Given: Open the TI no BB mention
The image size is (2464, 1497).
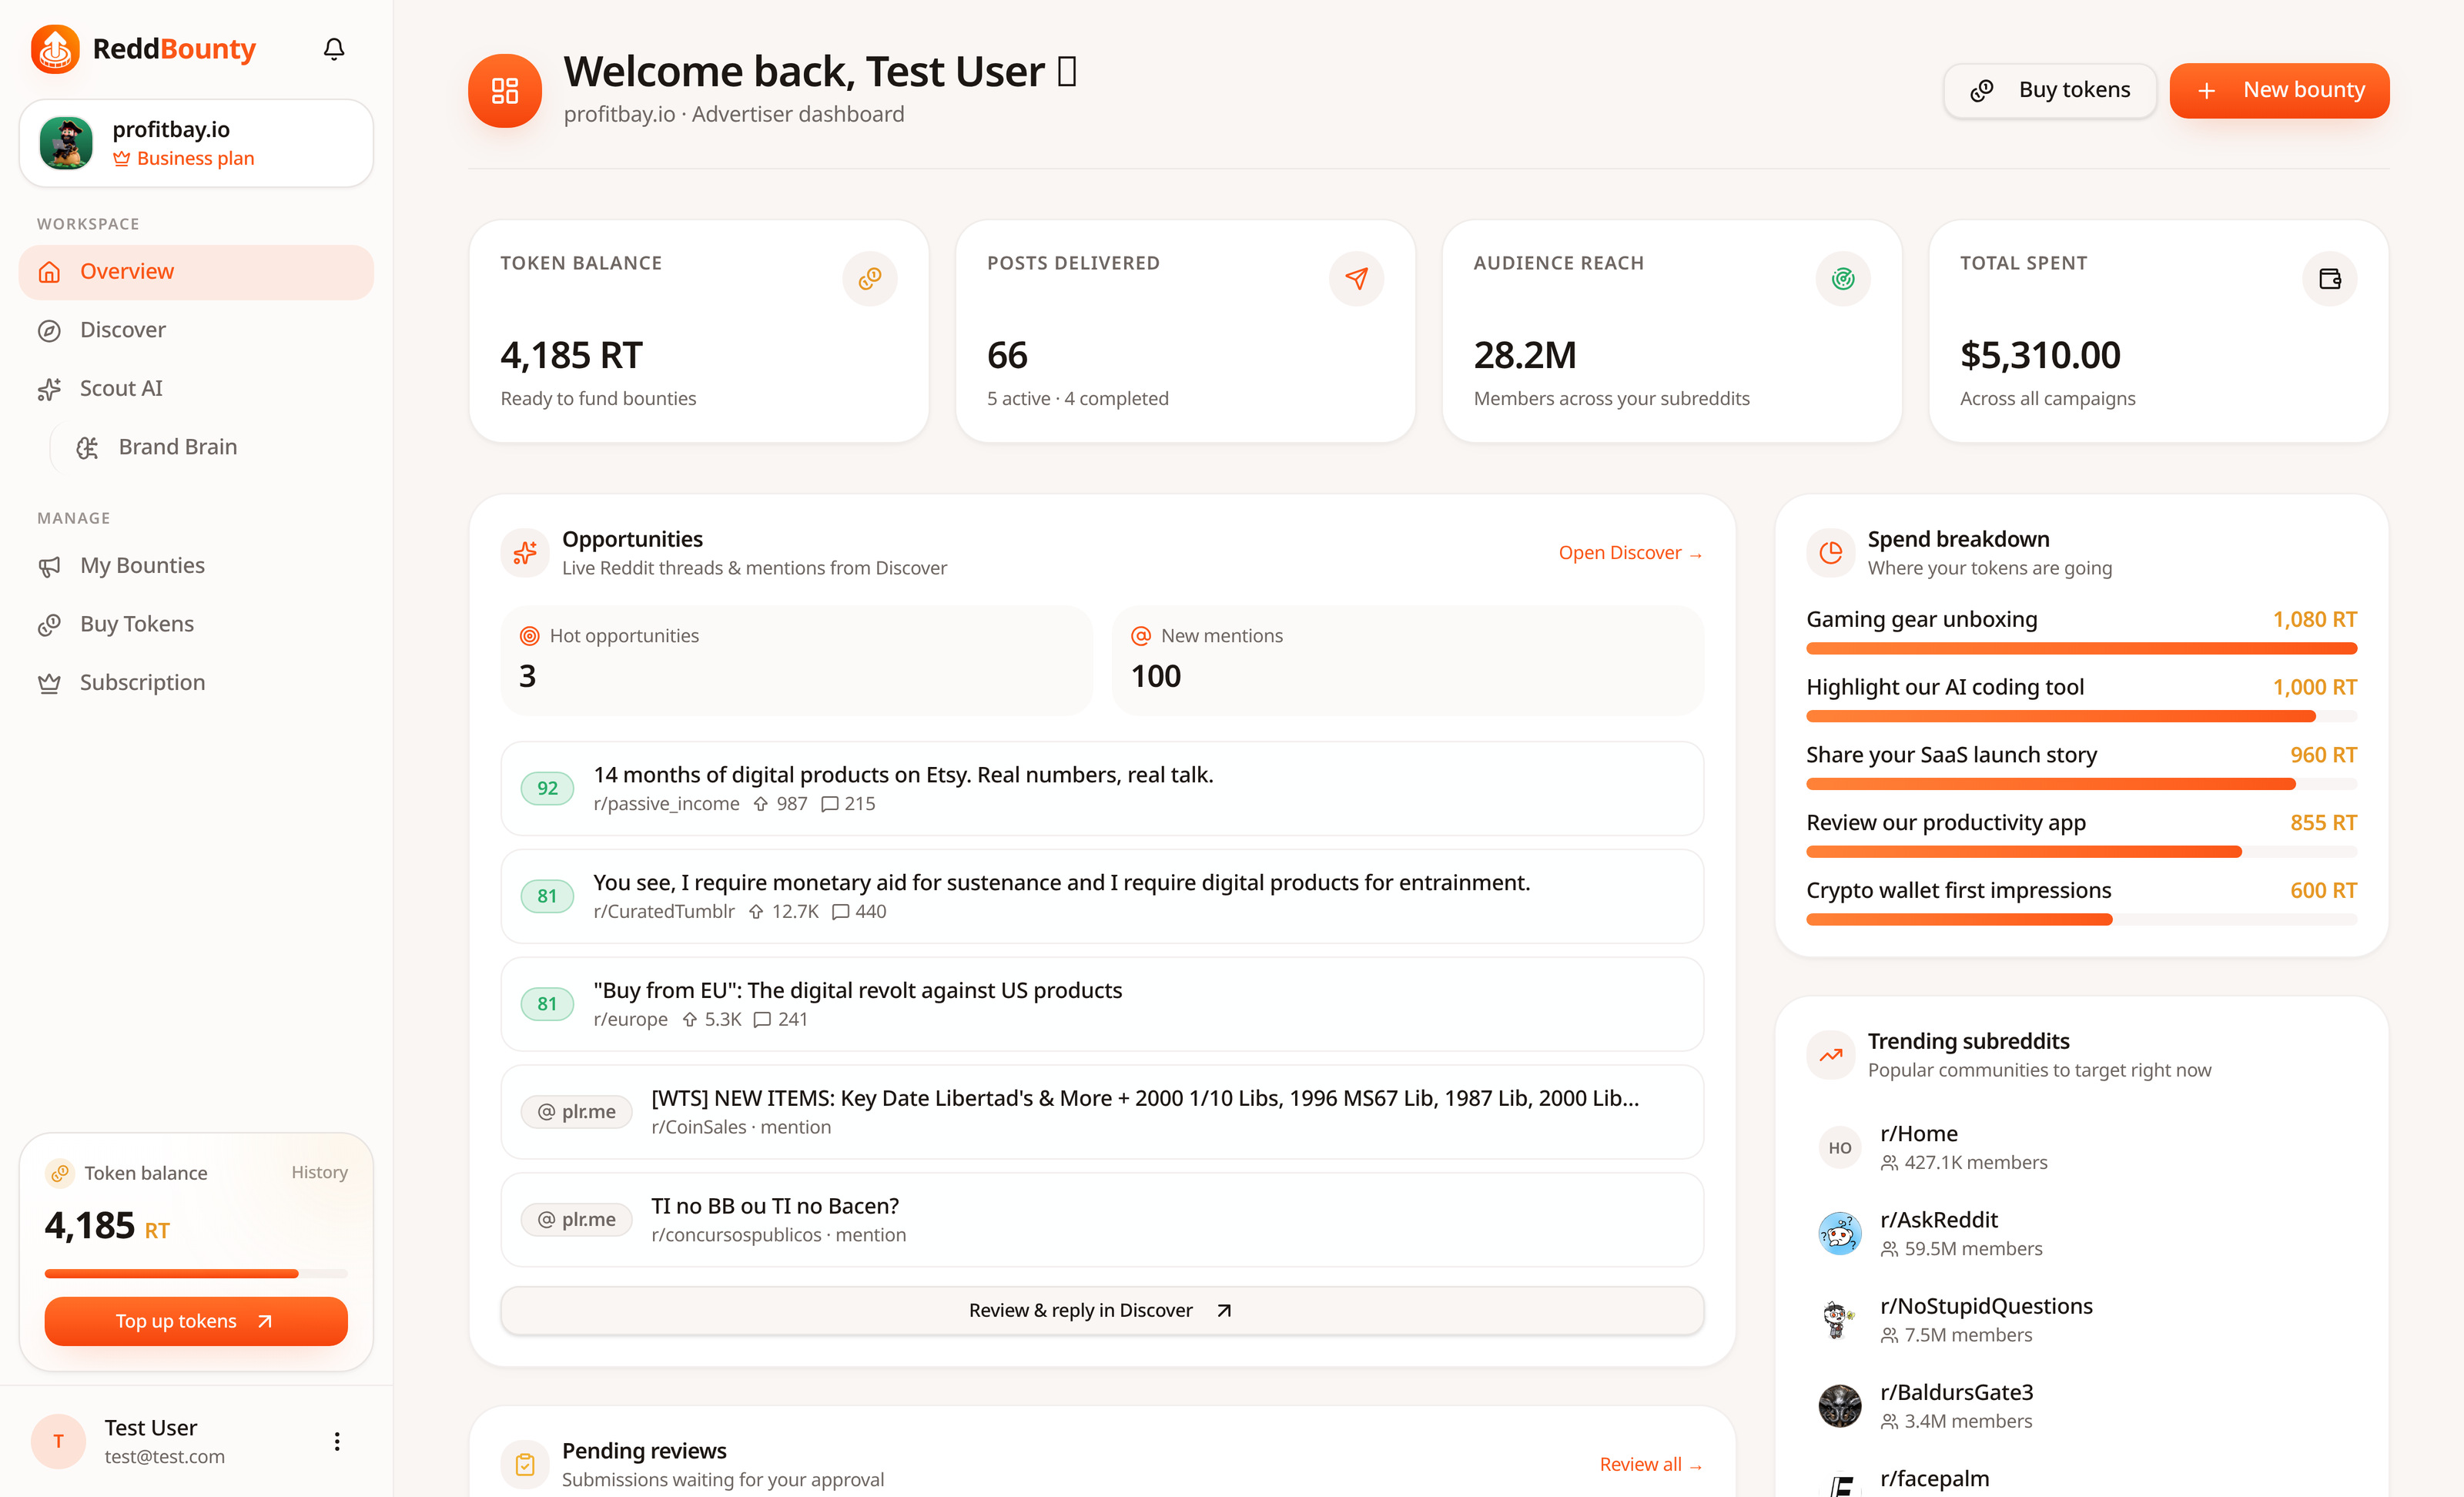Looking at the screenshot, I should point(1102,1220).
